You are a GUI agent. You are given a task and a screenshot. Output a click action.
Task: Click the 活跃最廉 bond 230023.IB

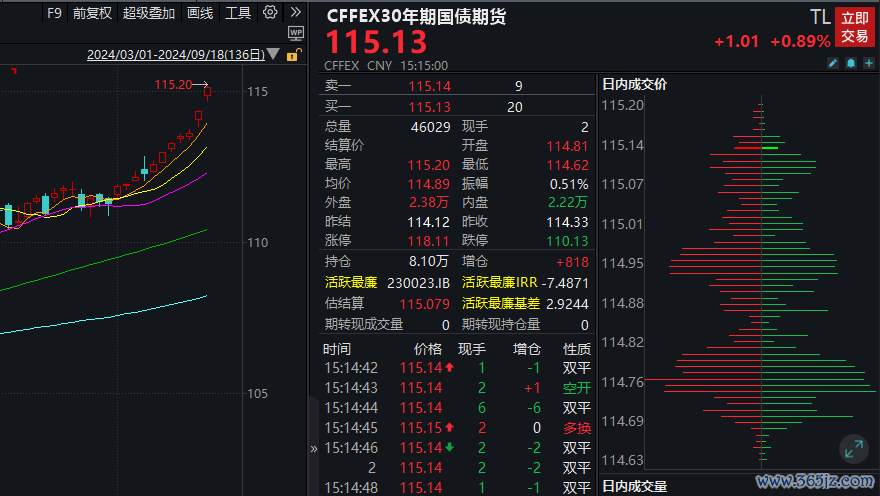[419, 283]
